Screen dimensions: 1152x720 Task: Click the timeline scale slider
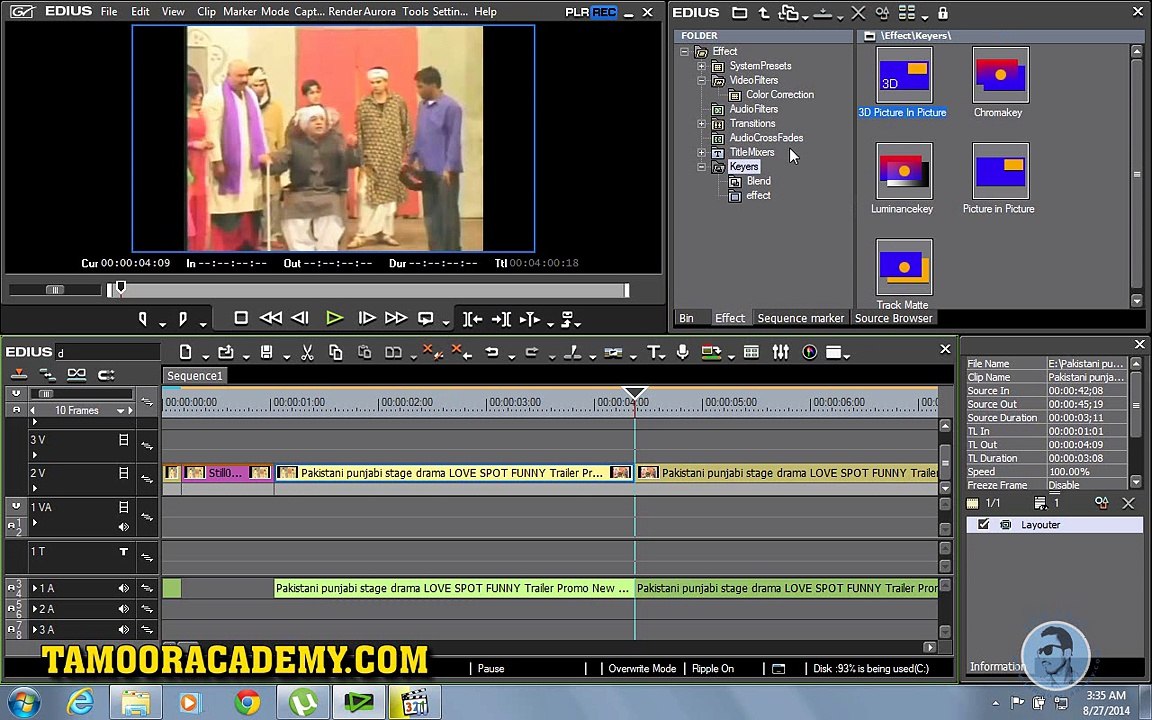(x=46, y=394)
